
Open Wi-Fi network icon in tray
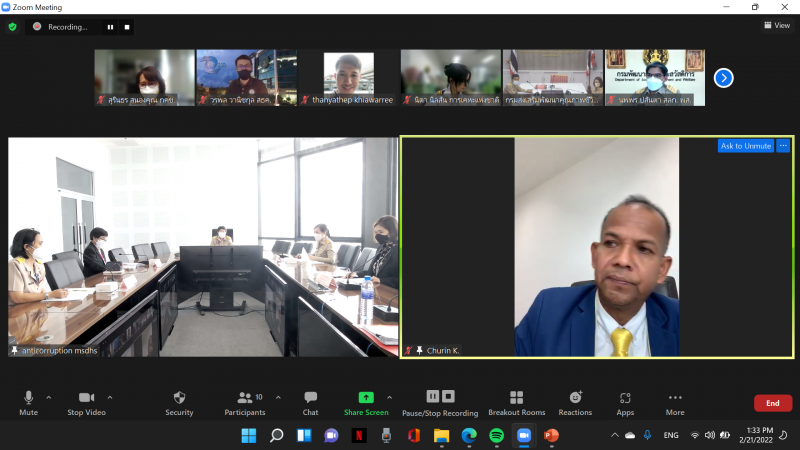point(694,435)
